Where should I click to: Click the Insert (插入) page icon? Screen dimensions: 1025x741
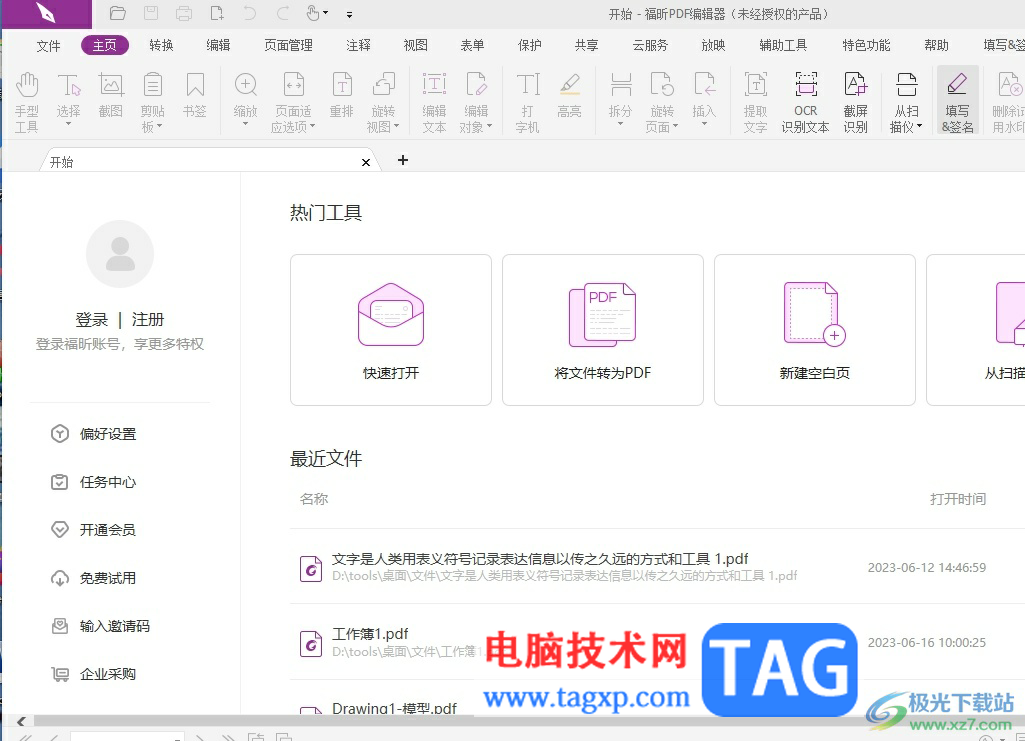tap(704, 87)
